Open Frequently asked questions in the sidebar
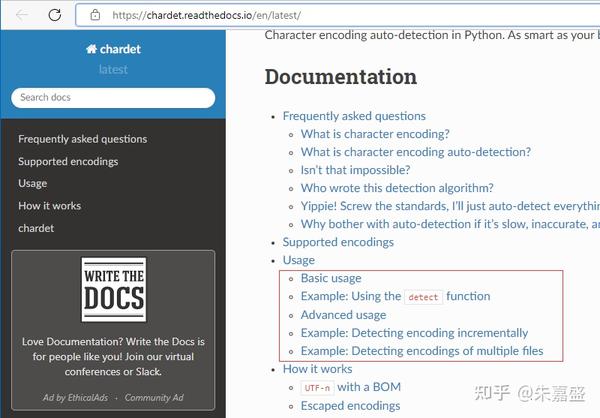 [x=82, y=139]
